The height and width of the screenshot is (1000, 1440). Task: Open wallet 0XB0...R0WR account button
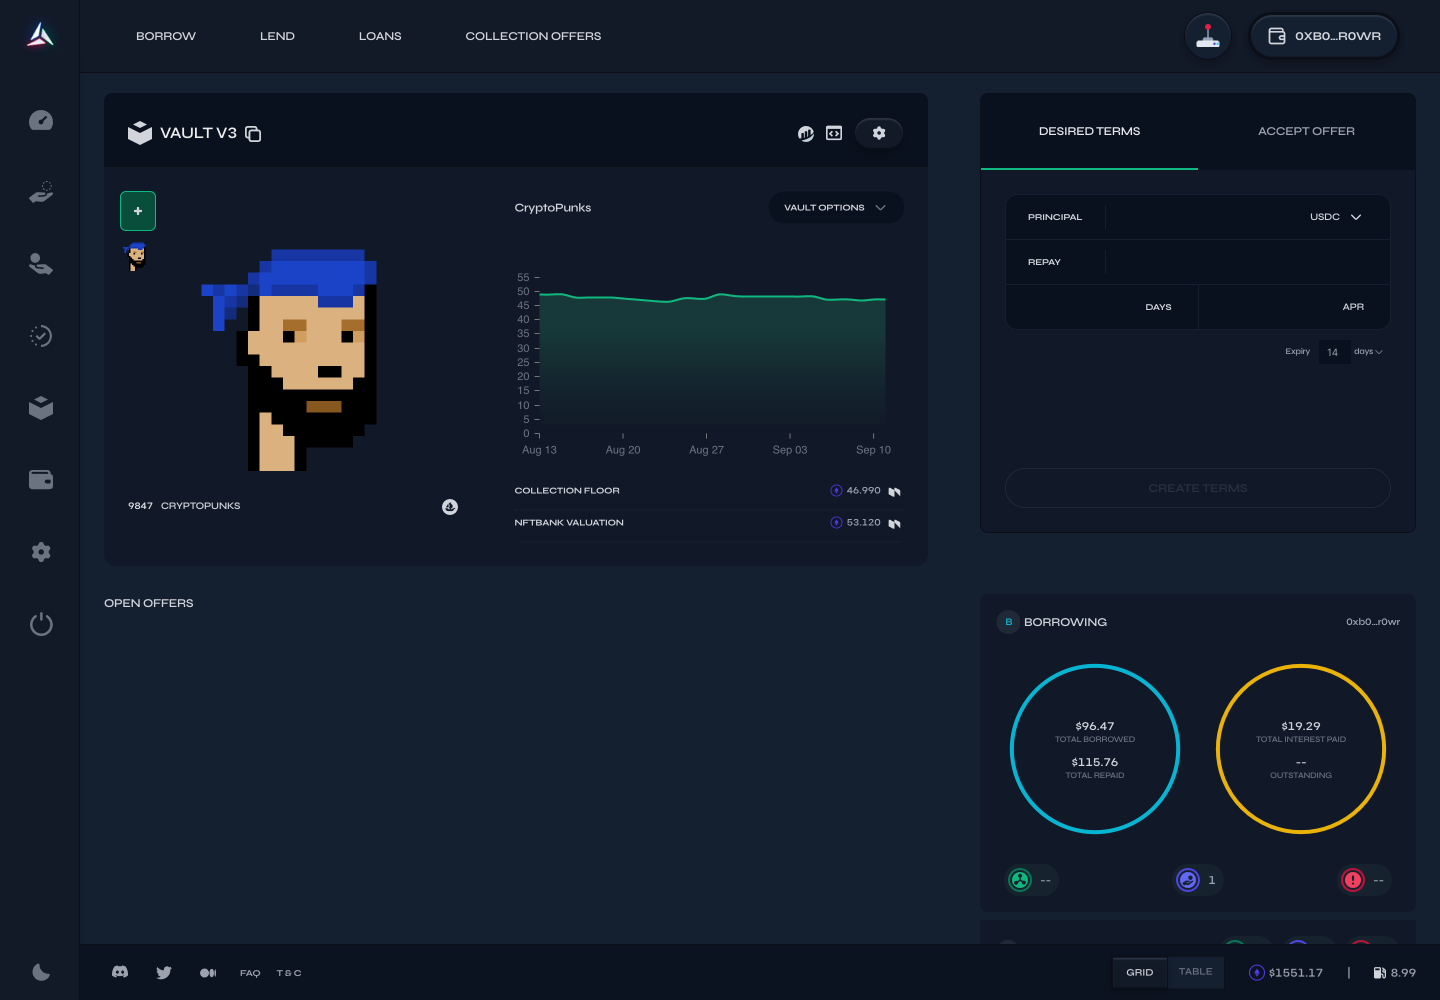tap(1324, 36)
